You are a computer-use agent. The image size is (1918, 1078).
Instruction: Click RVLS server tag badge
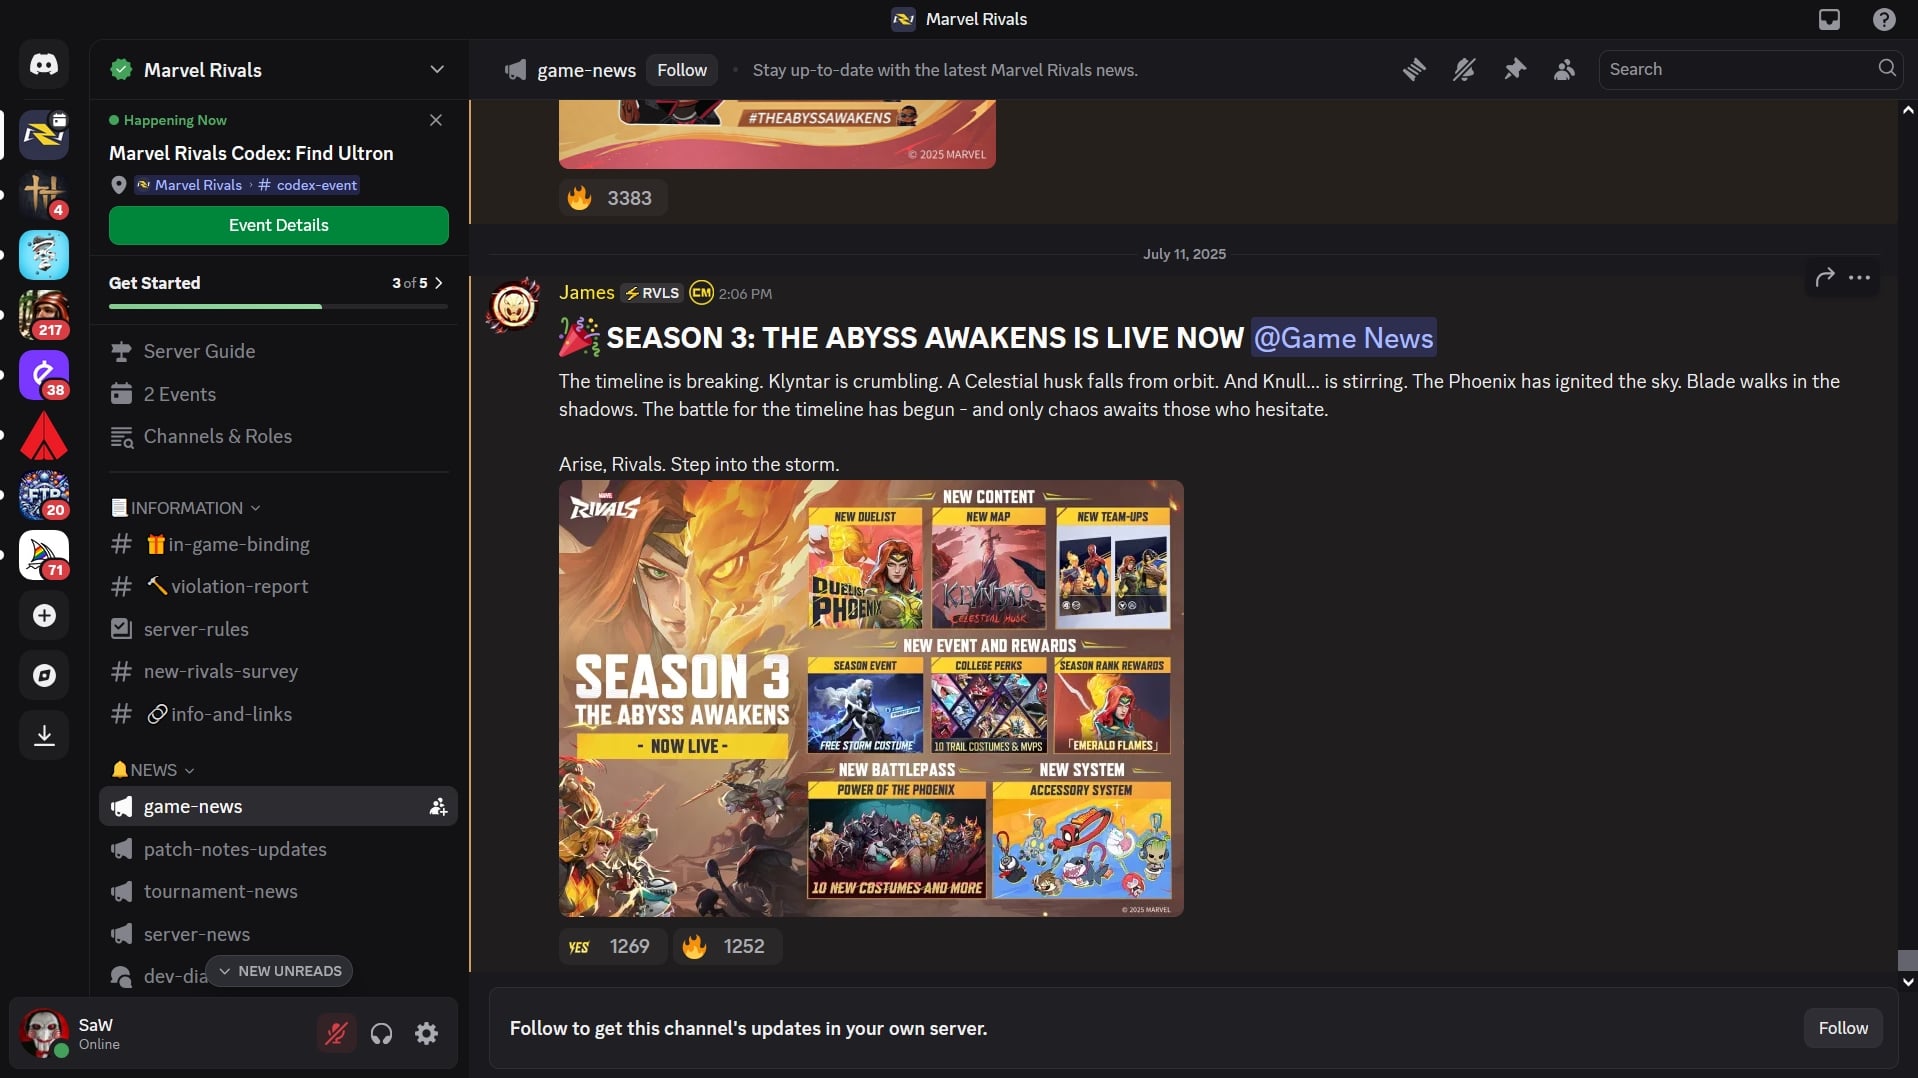(x=651, y=293)
